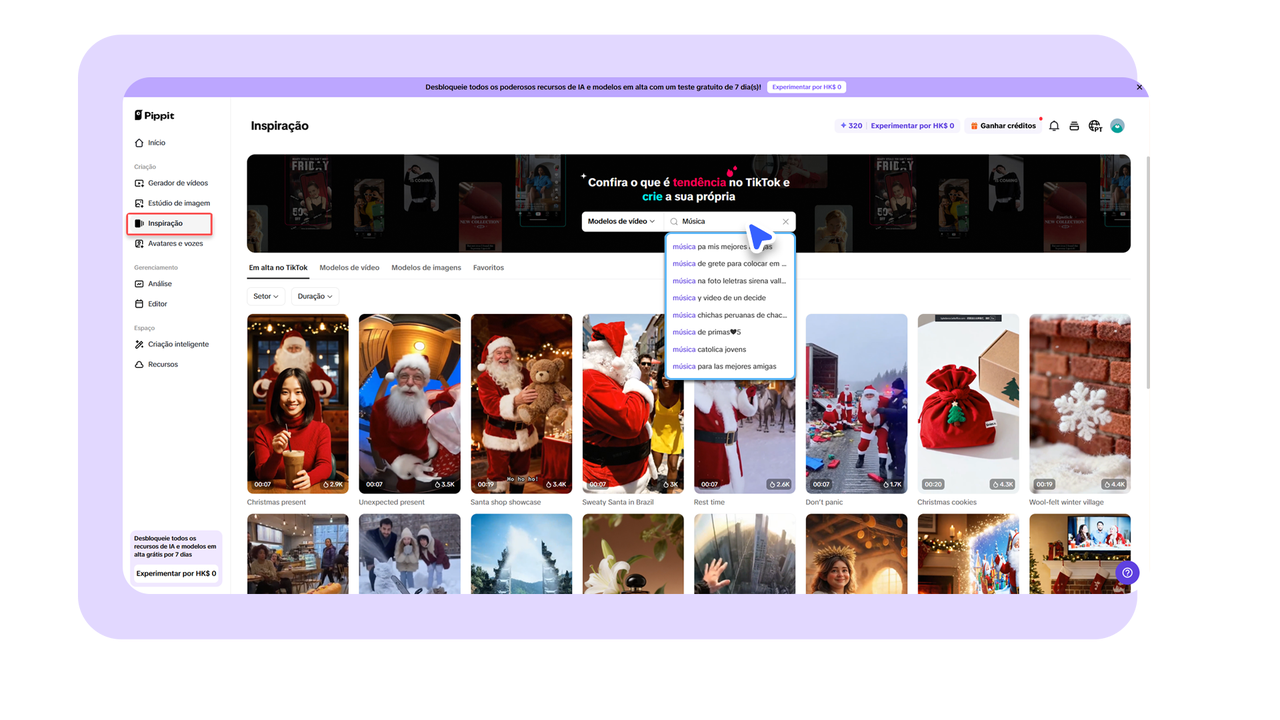
Task: Click Ganhar créditos button
Action: (x=1003, y=126)
